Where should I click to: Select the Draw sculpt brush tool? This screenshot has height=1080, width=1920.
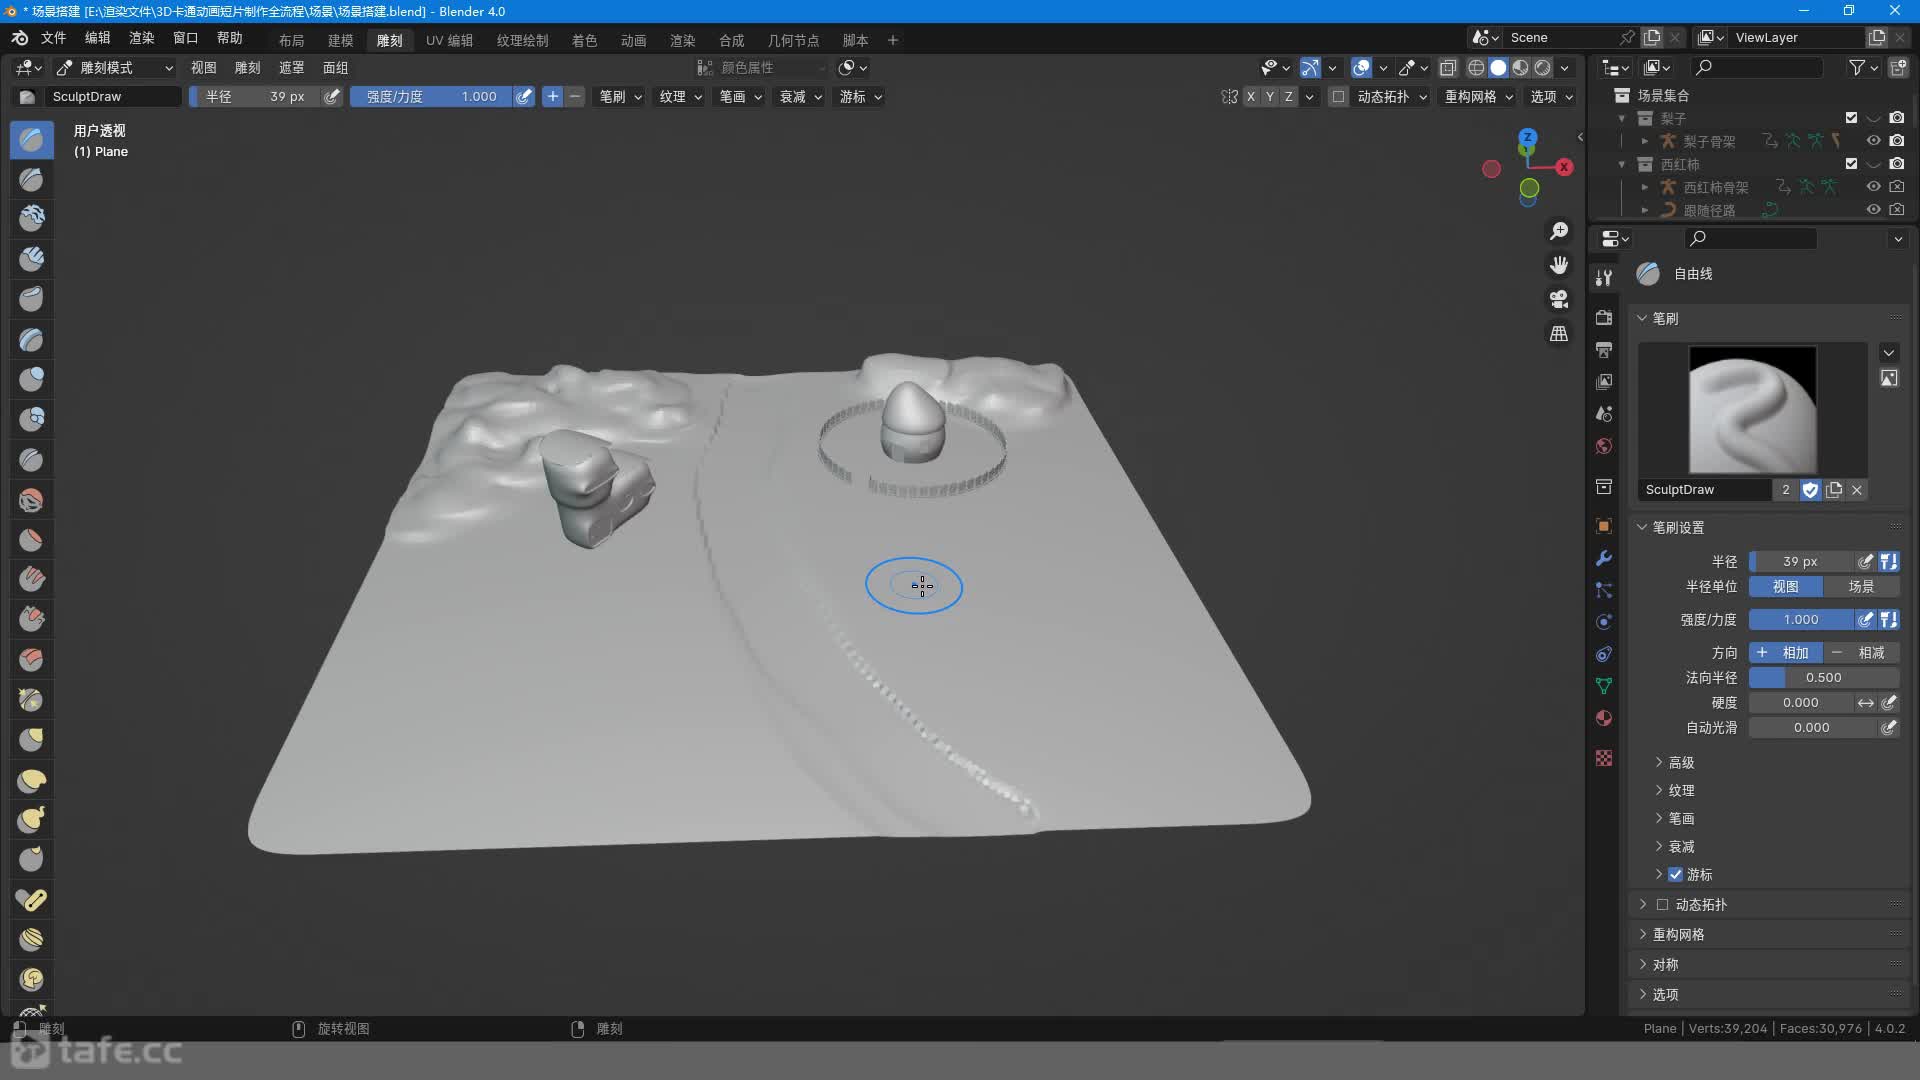tap(31, 139)
